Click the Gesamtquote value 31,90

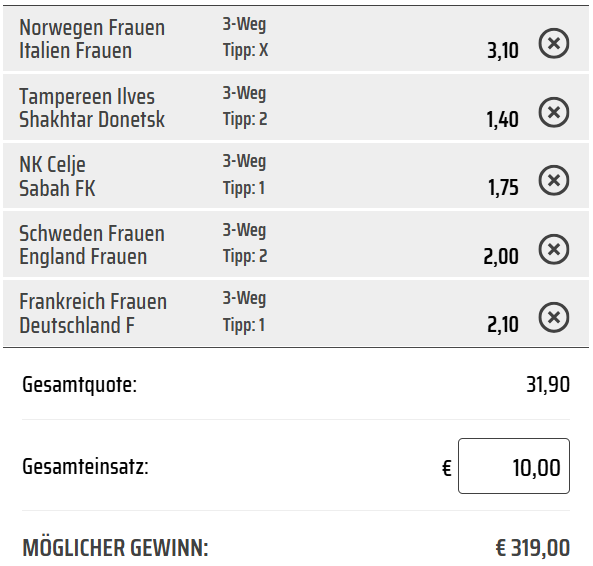pos(548,385)
